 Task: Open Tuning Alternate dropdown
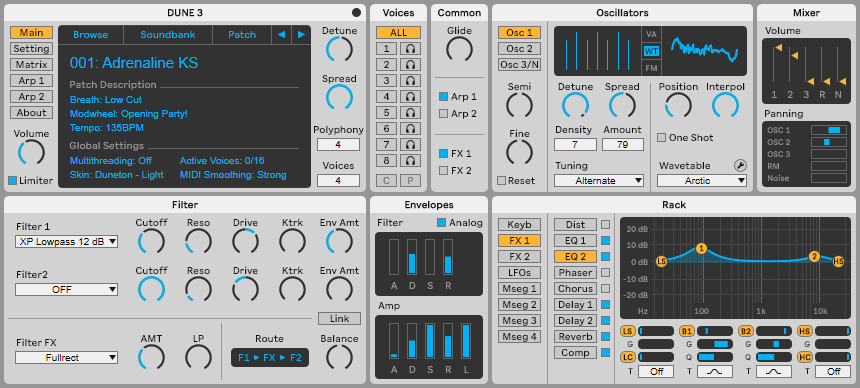[x=599, y=181]
